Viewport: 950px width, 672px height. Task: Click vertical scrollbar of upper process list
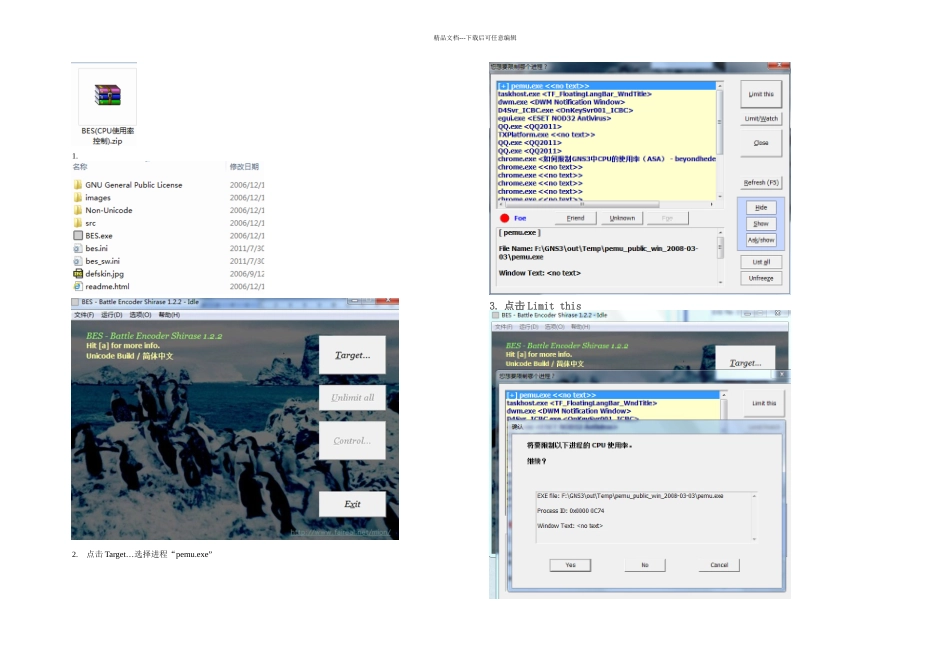[720, 141]
